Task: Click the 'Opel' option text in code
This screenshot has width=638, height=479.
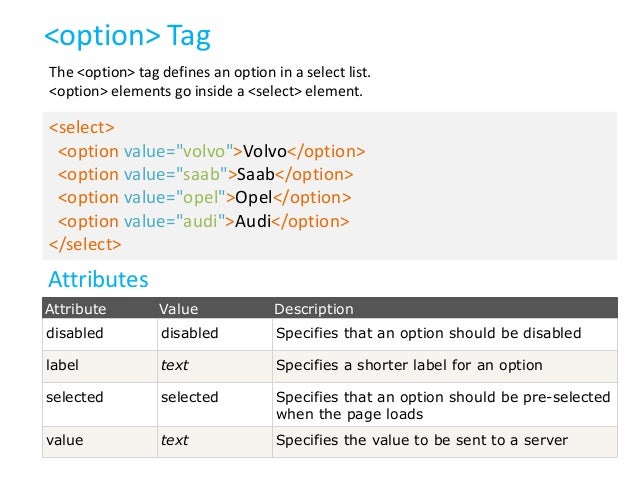Action: [253, 198]
